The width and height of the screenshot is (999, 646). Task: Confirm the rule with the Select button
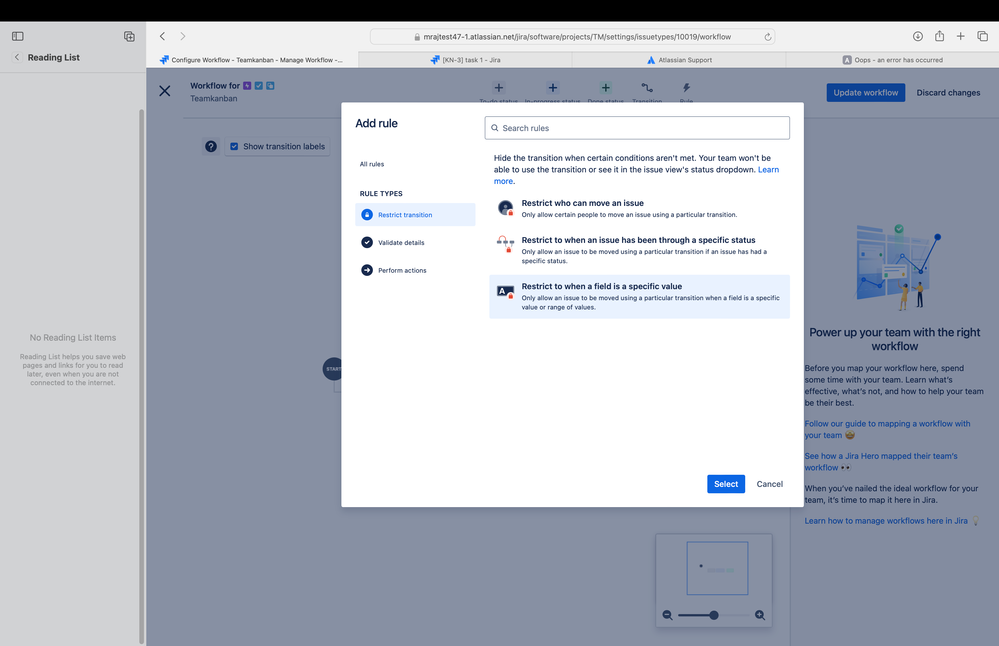point(726,484)
